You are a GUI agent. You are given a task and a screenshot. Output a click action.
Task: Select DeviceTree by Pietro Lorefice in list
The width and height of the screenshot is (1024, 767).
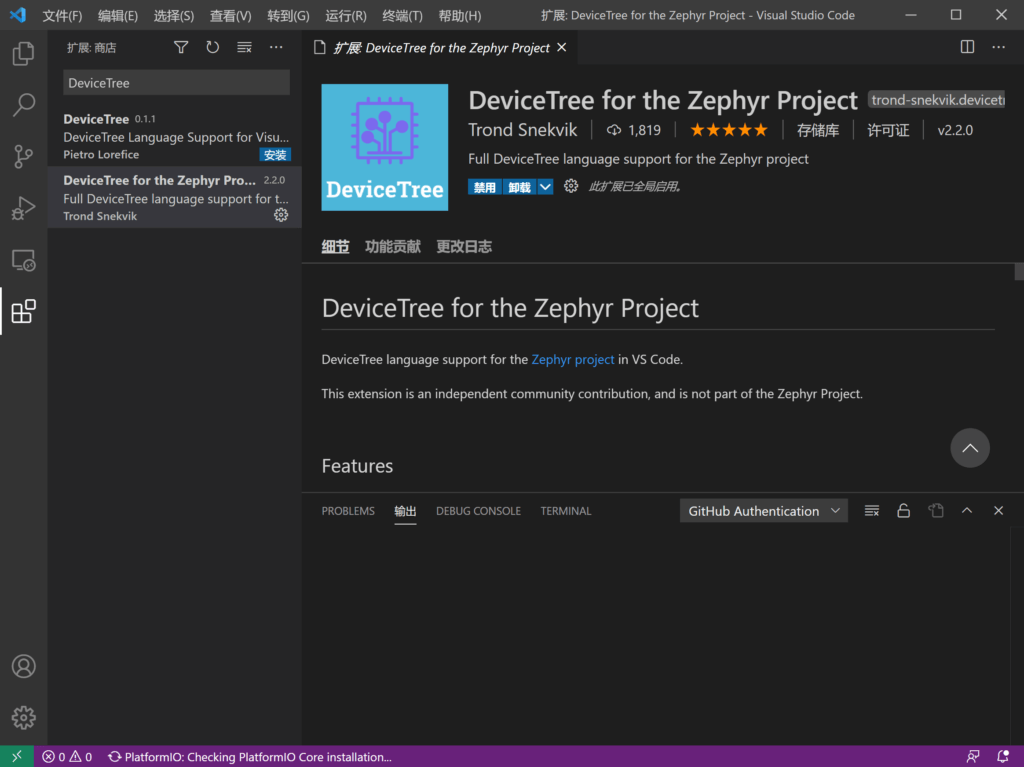(x=174, y=136)
